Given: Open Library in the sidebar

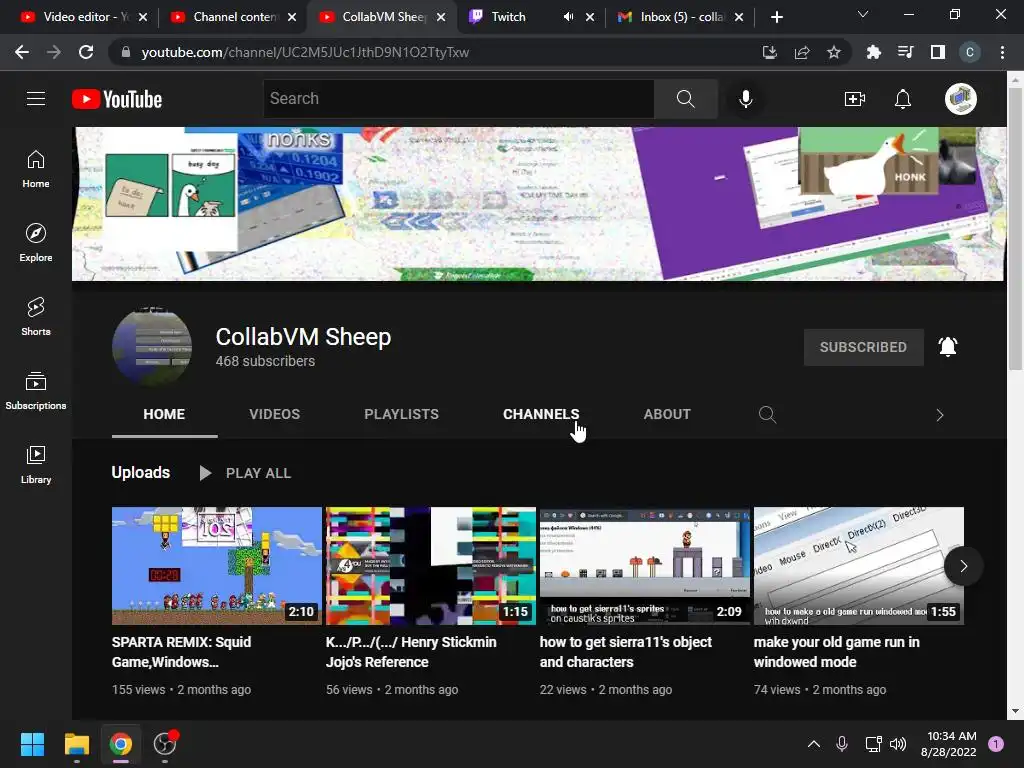Looking at the screenshot, I should [36, 464].
